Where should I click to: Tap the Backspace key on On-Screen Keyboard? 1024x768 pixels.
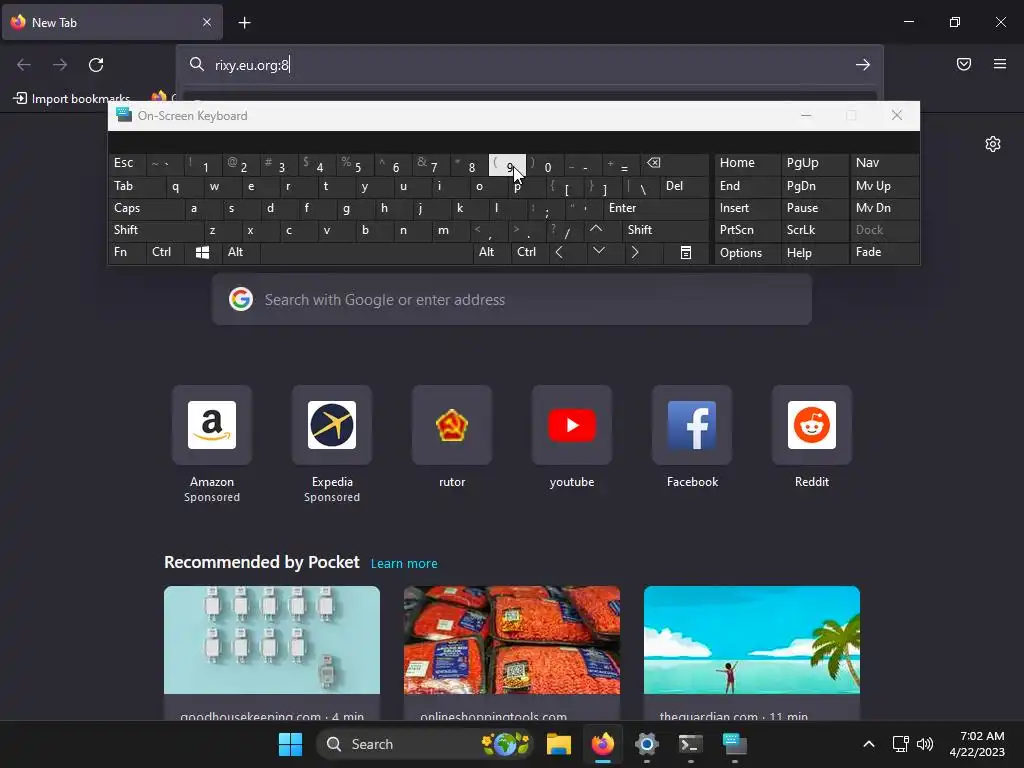tap(675, 165)
